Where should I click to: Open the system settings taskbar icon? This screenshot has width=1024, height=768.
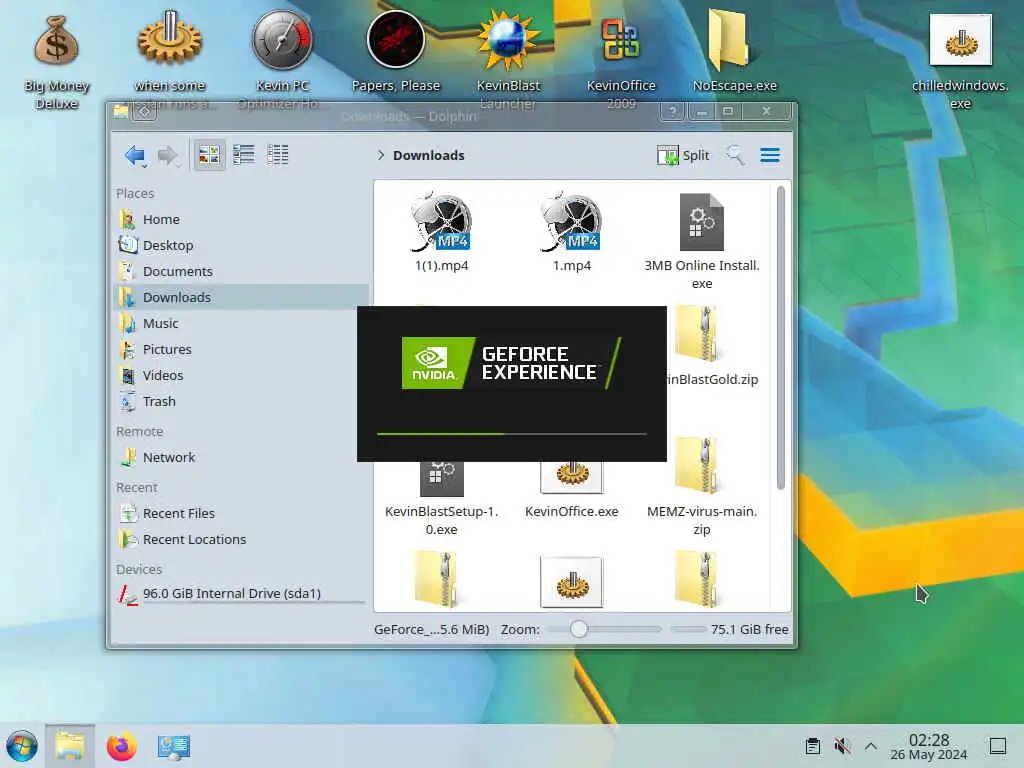(173, 746)
